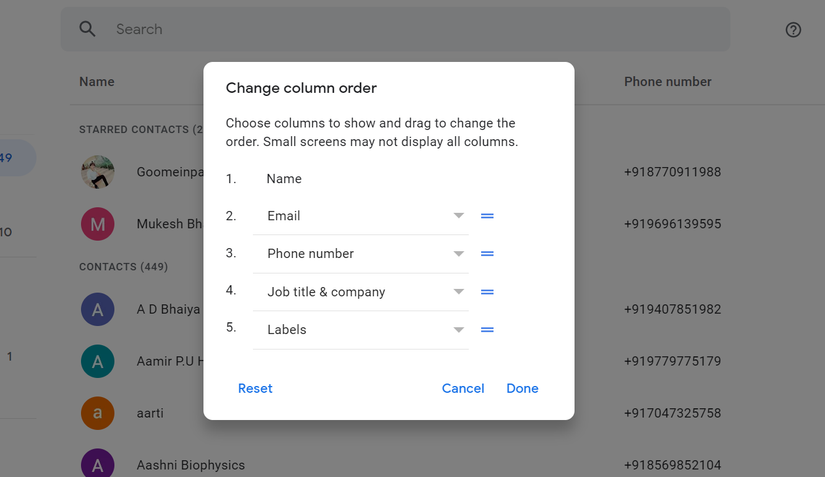Click the Phone number column header
This screenshot has width=825, height=477.
(x=668, y=82)
